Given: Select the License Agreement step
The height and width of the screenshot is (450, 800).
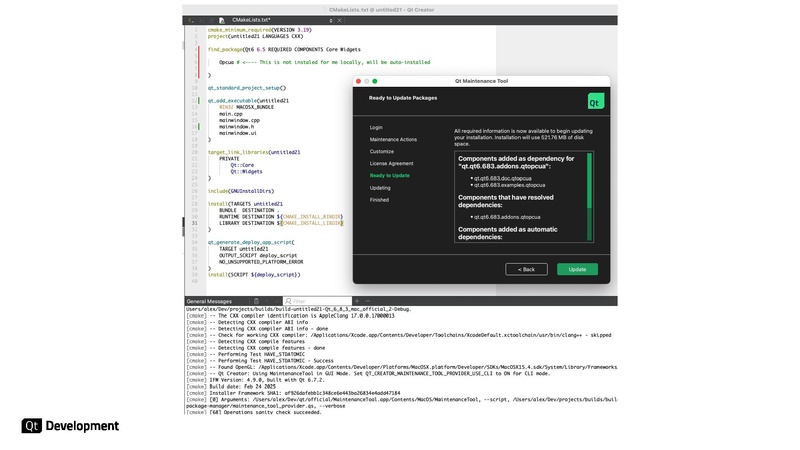Looking at the screenshot, I should tap(391, 163).
